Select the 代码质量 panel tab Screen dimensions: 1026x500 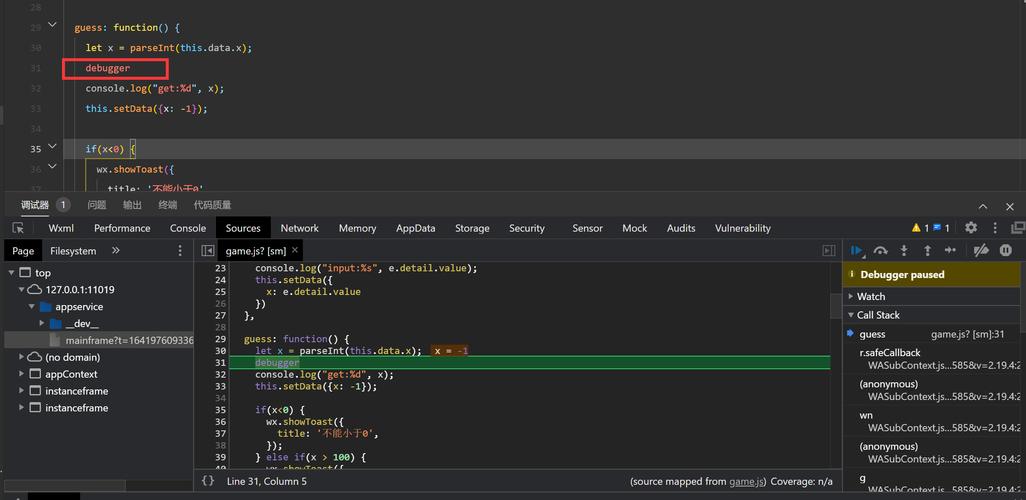point(213,205)
